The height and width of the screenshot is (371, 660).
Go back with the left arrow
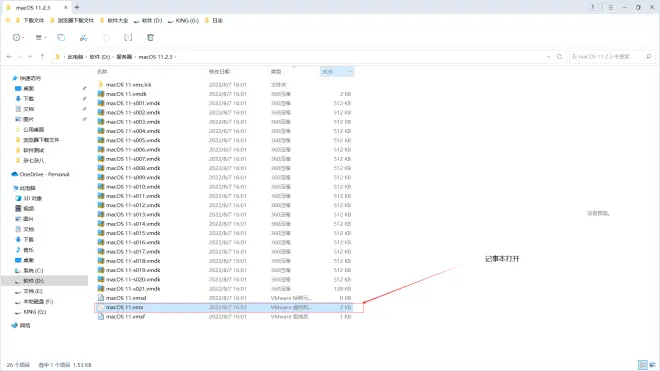coord(9,56)
